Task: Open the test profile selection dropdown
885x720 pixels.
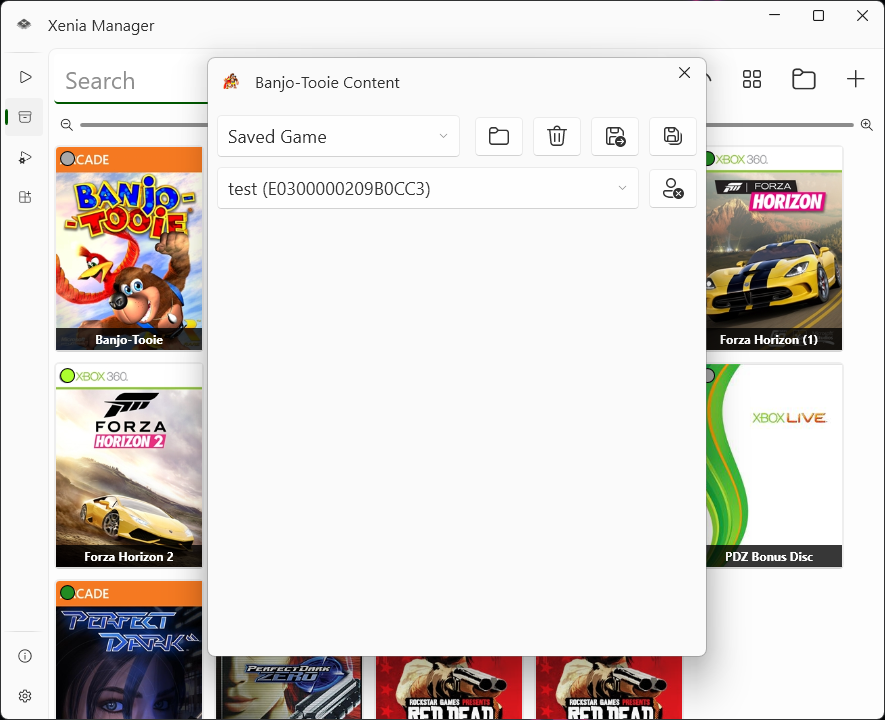Action: pyautogui.click(x=427, y=188)
